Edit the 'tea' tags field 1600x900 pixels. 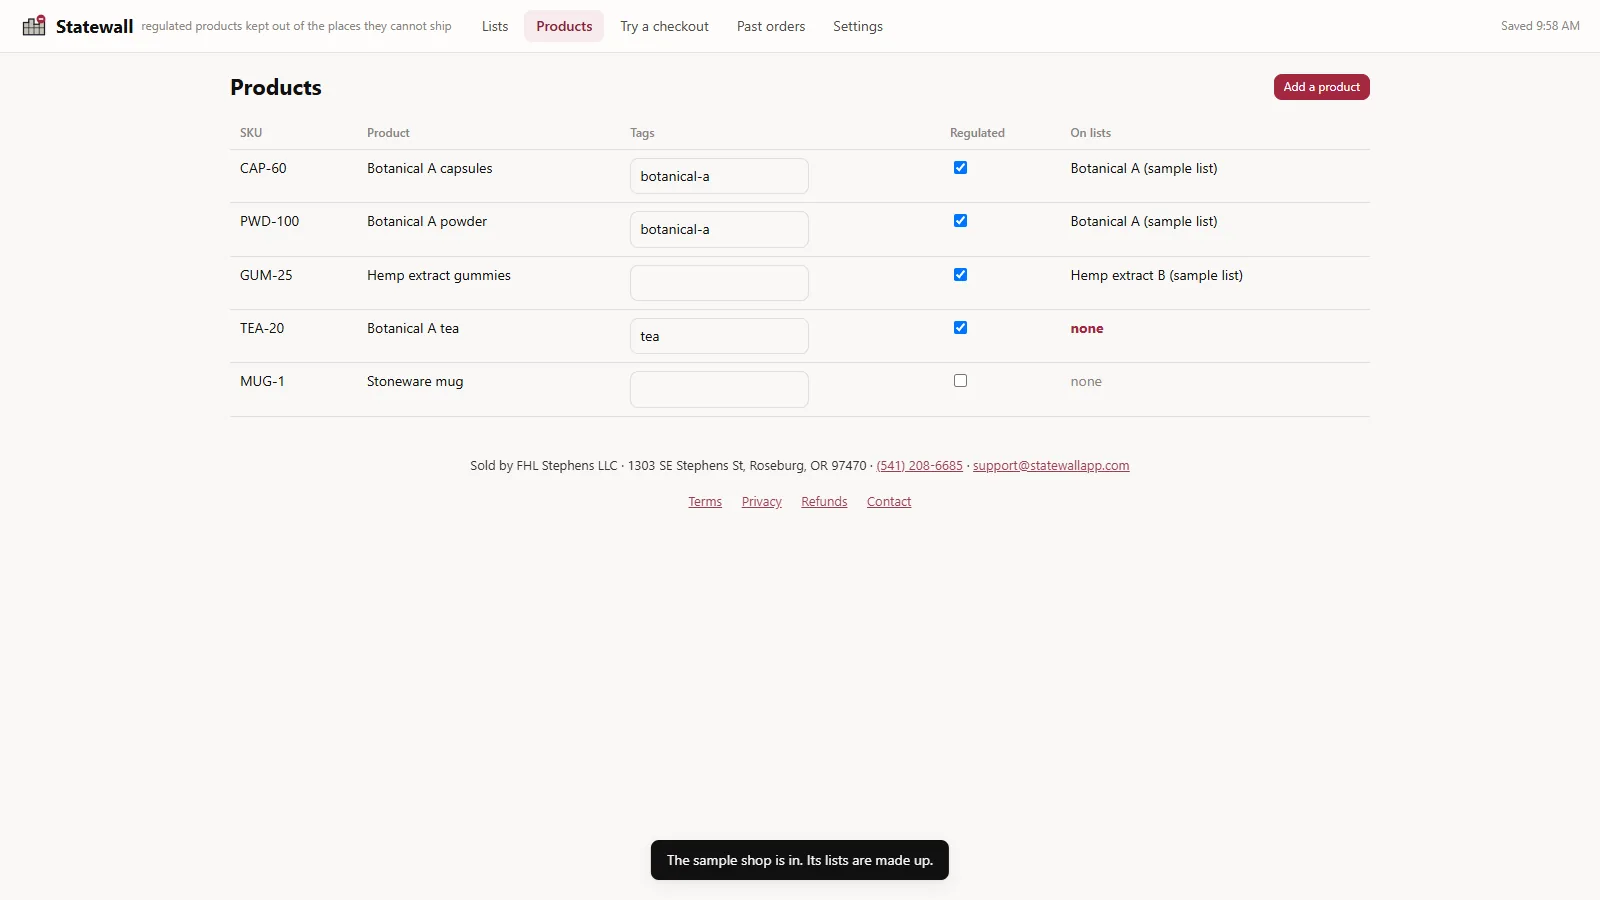[x=719, y=336]
